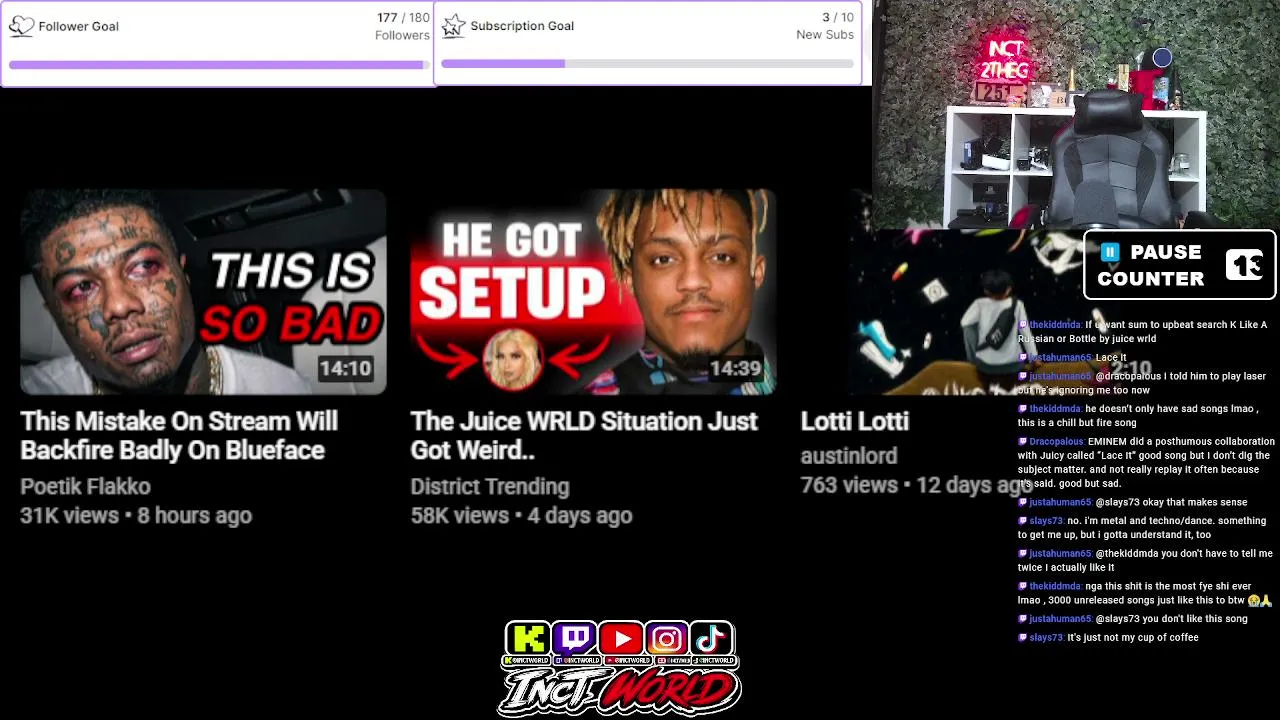Open the "HE GOT SETUP" Juice WRLD thumbnail
Image resolution: width=1280 pixels, height=720 pixels.
[x=593, y=292]
